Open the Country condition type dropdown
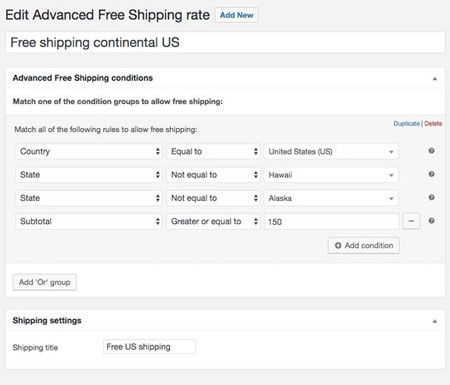The image size is (450, 385). (89, 151)
